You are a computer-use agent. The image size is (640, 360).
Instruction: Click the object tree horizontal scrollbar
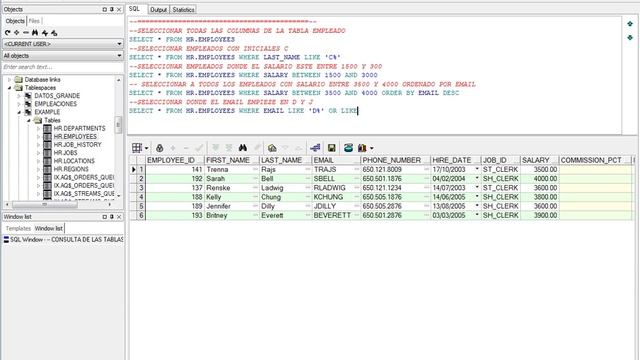[x=59, y=204]
